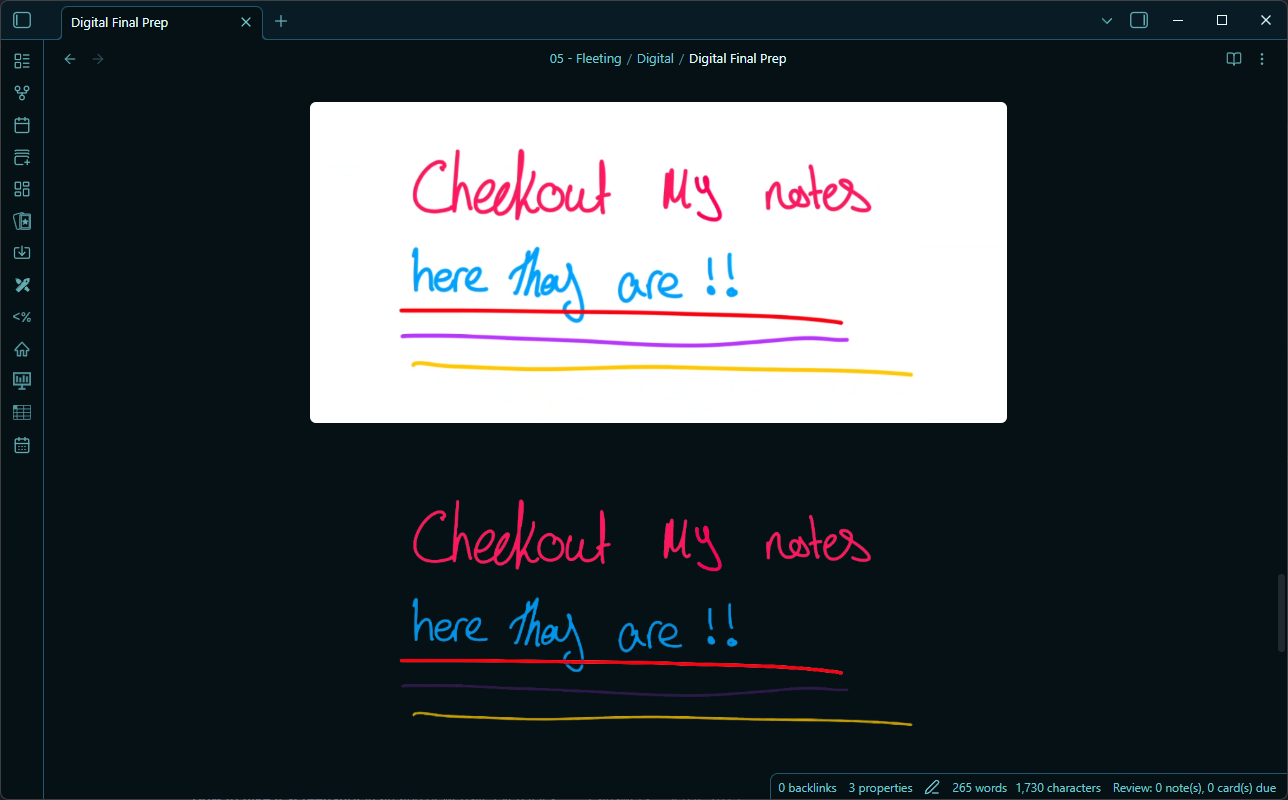Click '1,730 characters' count in status bar
Viewport: 1288px width, 800px height.
pos(1058,788)
